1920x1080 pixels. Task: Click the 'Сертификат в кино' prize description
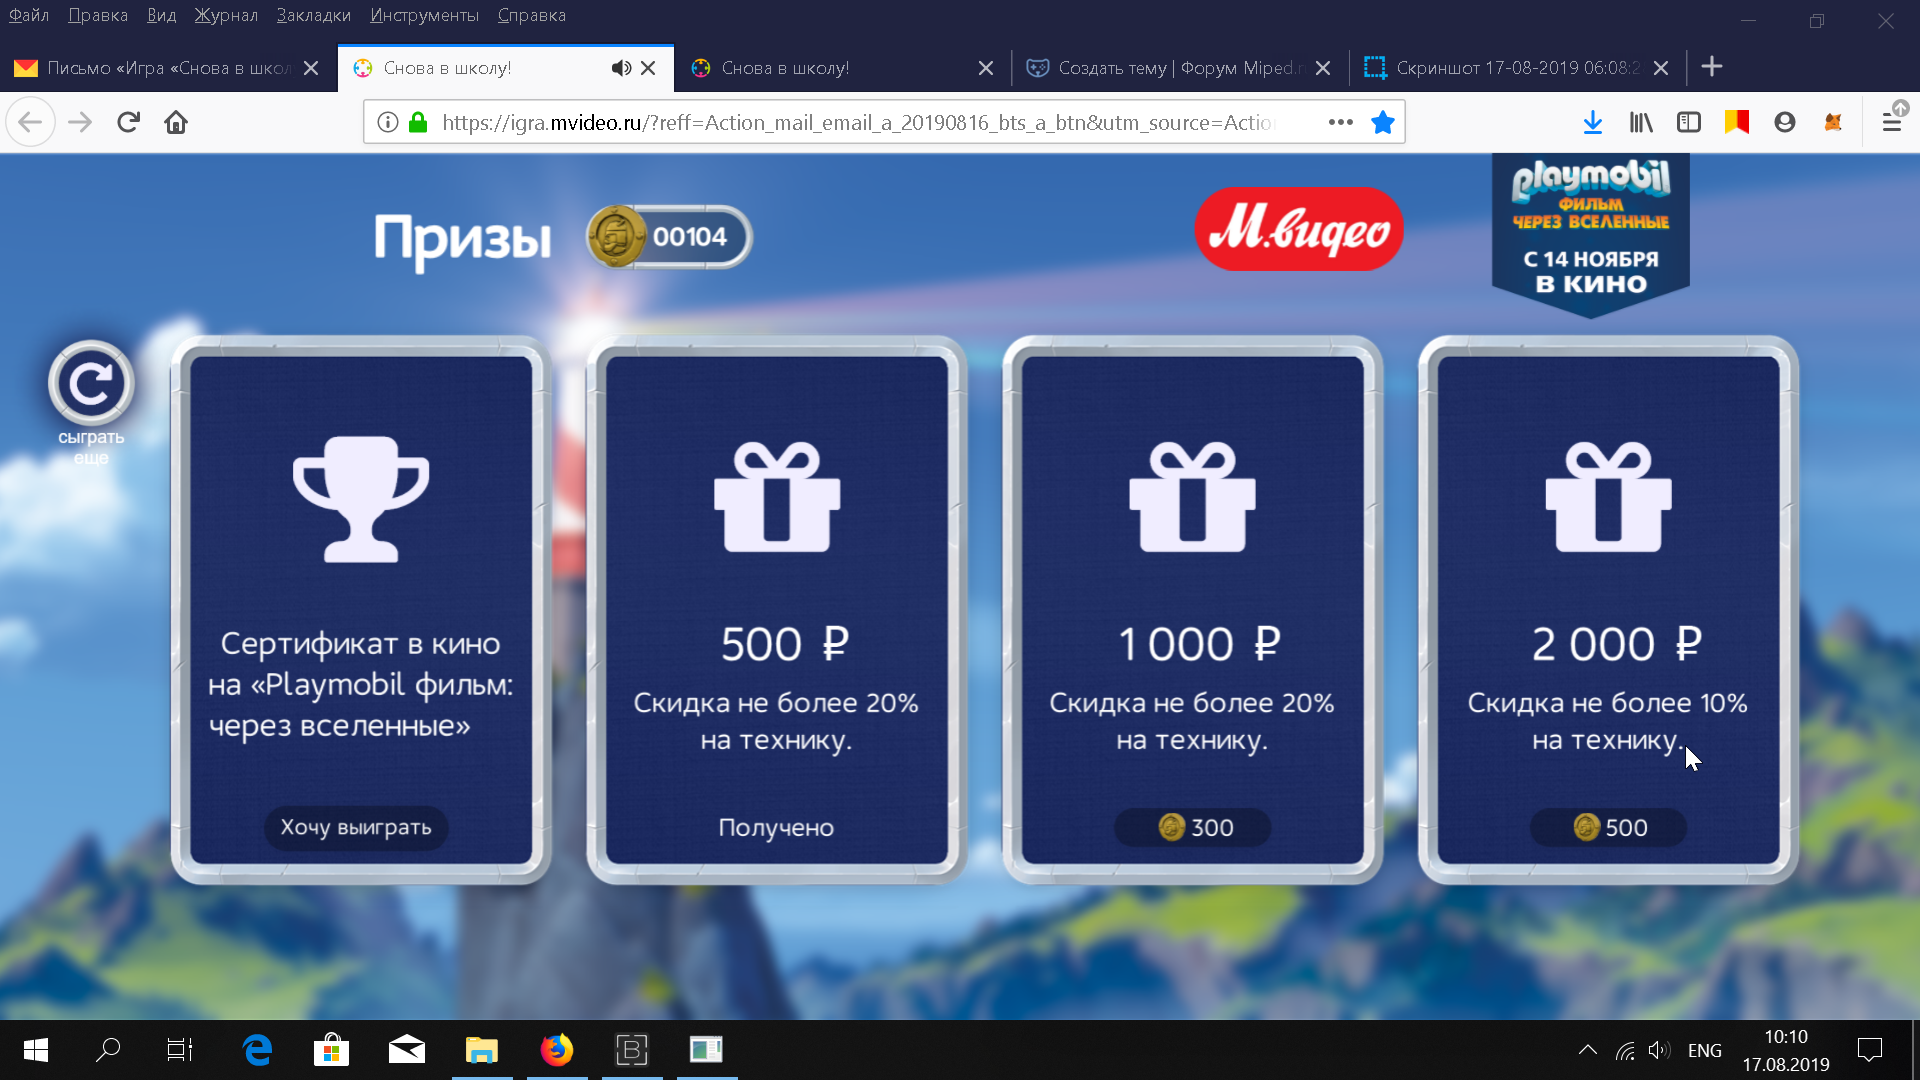(x=360, y=685)
